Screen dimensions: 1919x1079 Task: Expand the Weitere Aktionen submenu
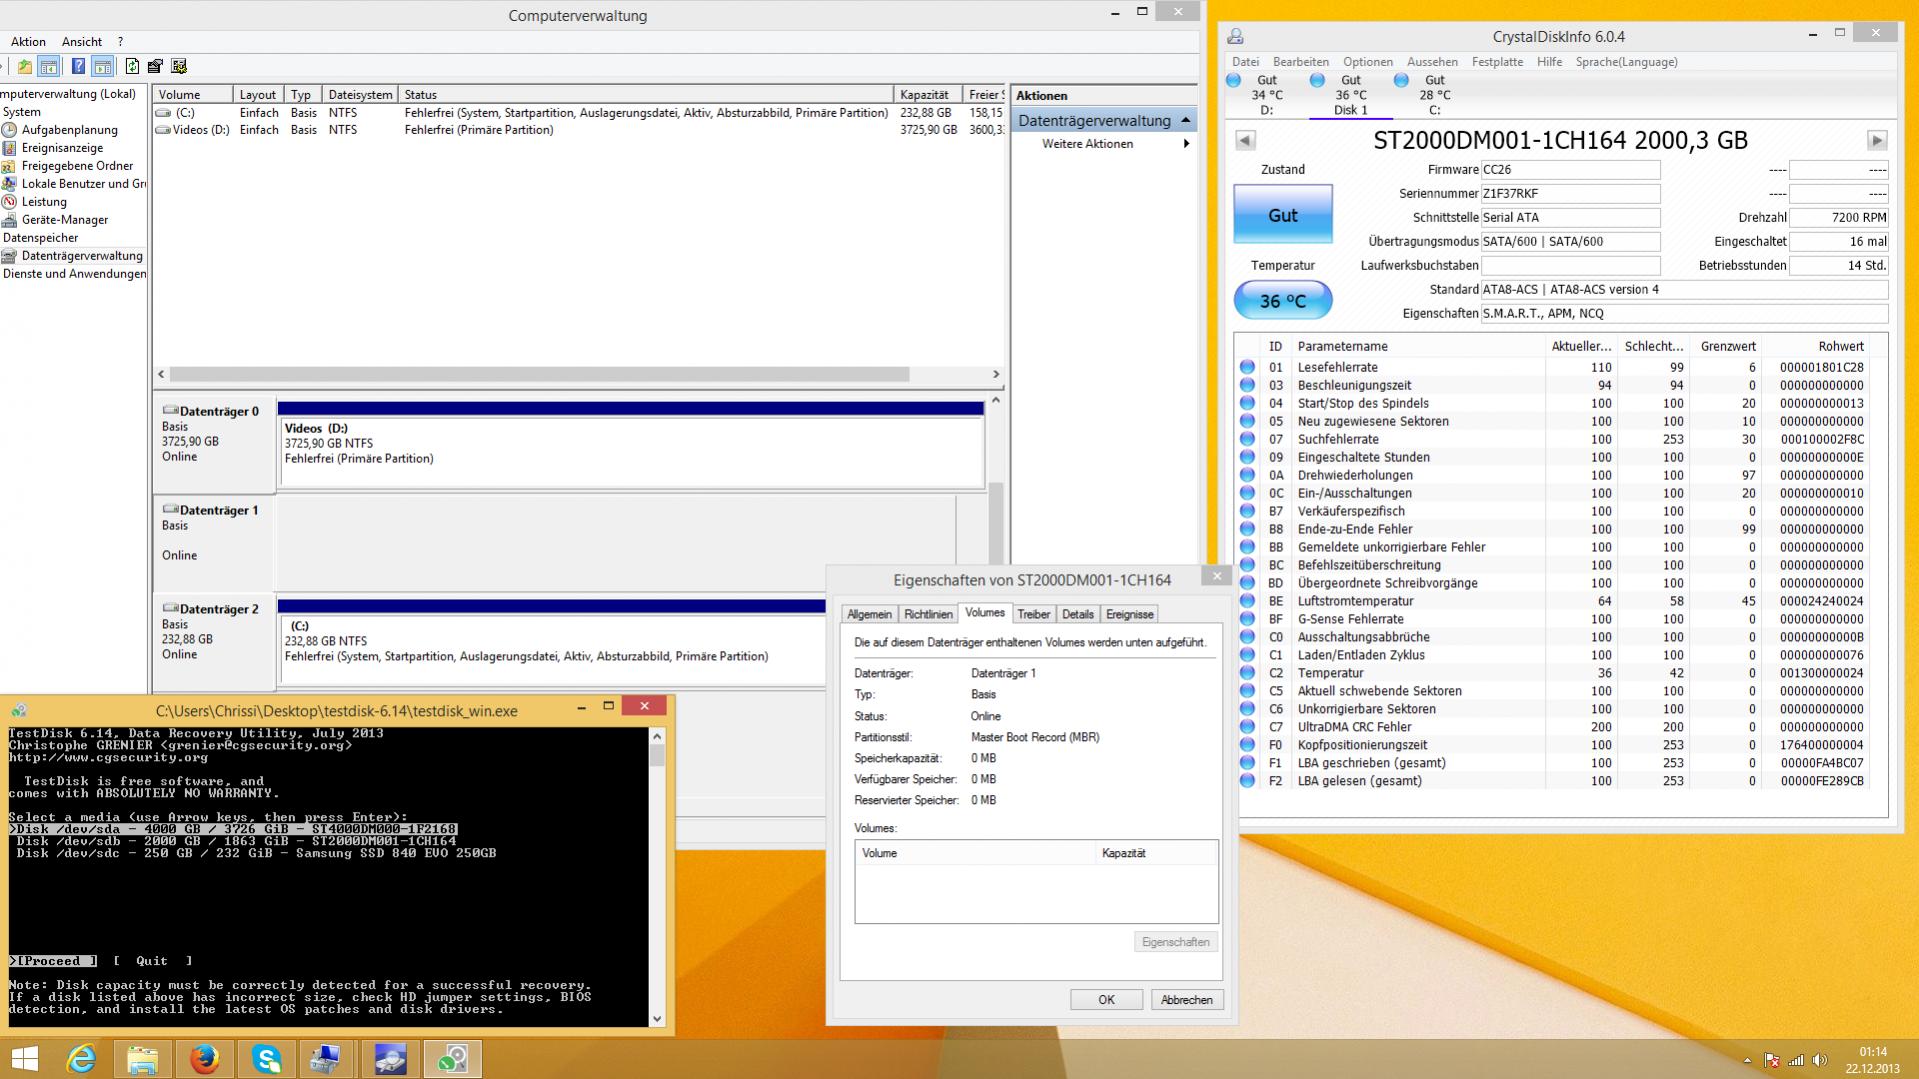click(1186, 144)
